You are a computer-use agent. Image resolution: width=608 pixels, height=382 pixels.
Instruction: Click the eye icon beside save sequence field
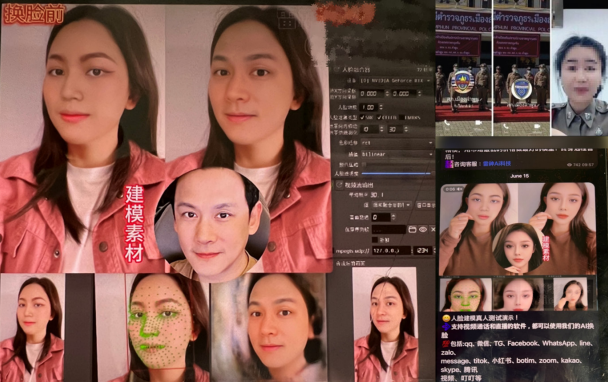[x=423, y=230]
